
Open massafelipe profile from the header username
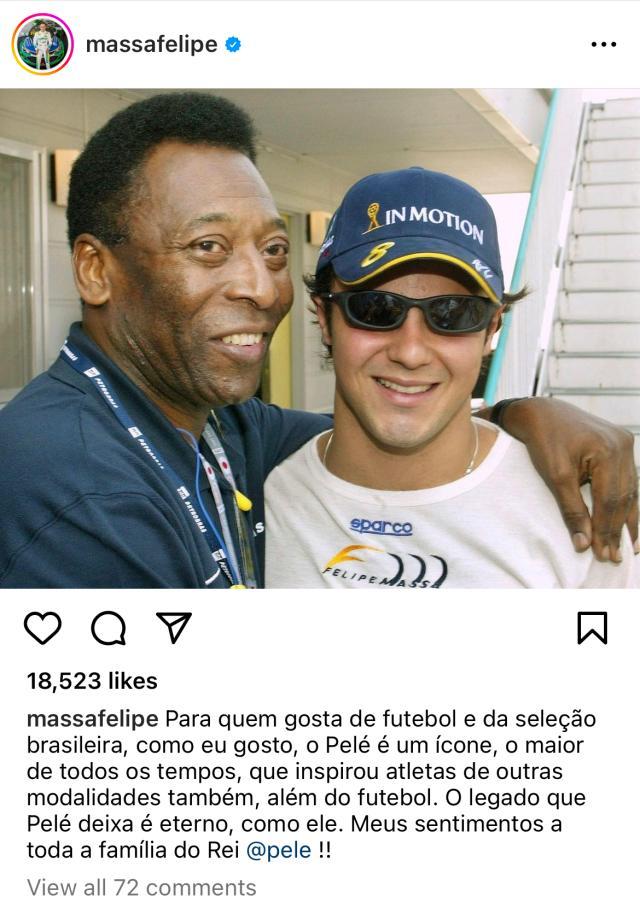click(152, 45)
